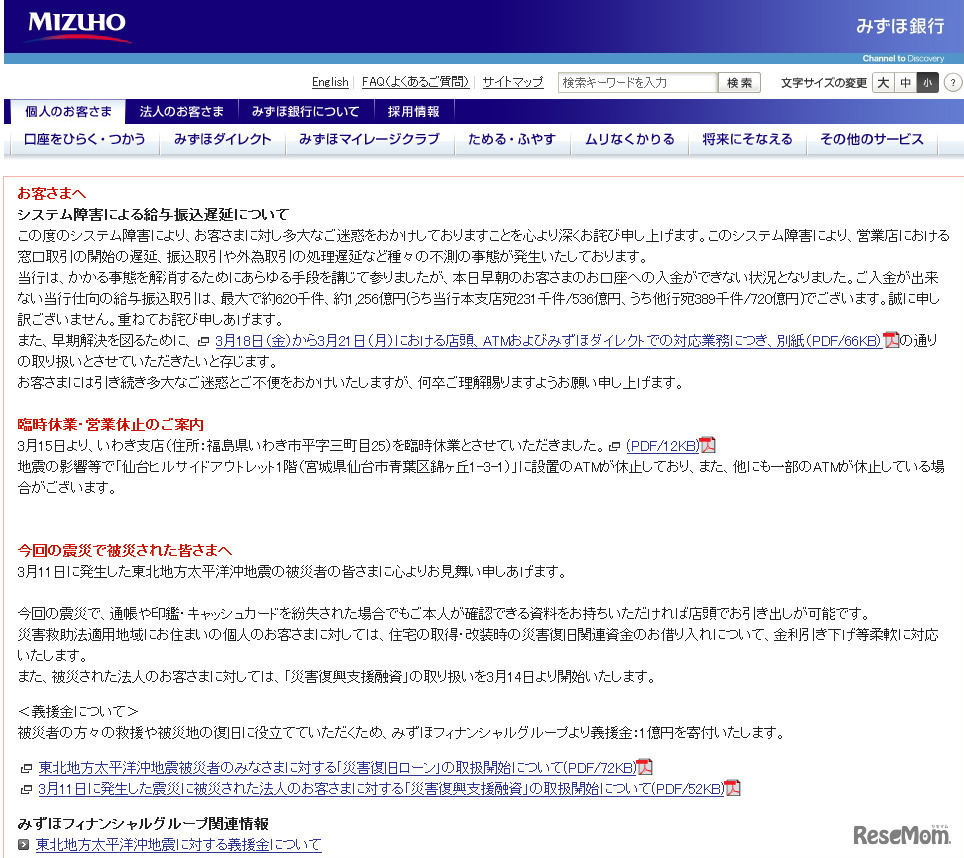Open 採用情報 tab

(414, 111)
